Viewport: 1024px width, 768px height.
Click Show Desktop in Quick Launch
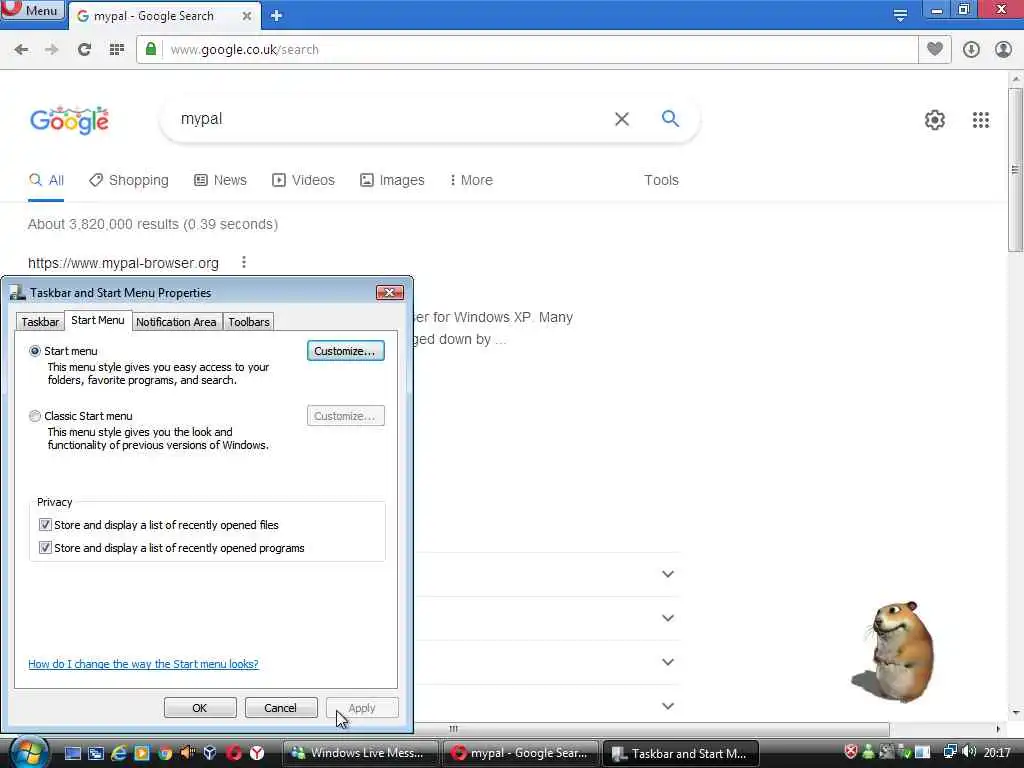pos(72,753)
